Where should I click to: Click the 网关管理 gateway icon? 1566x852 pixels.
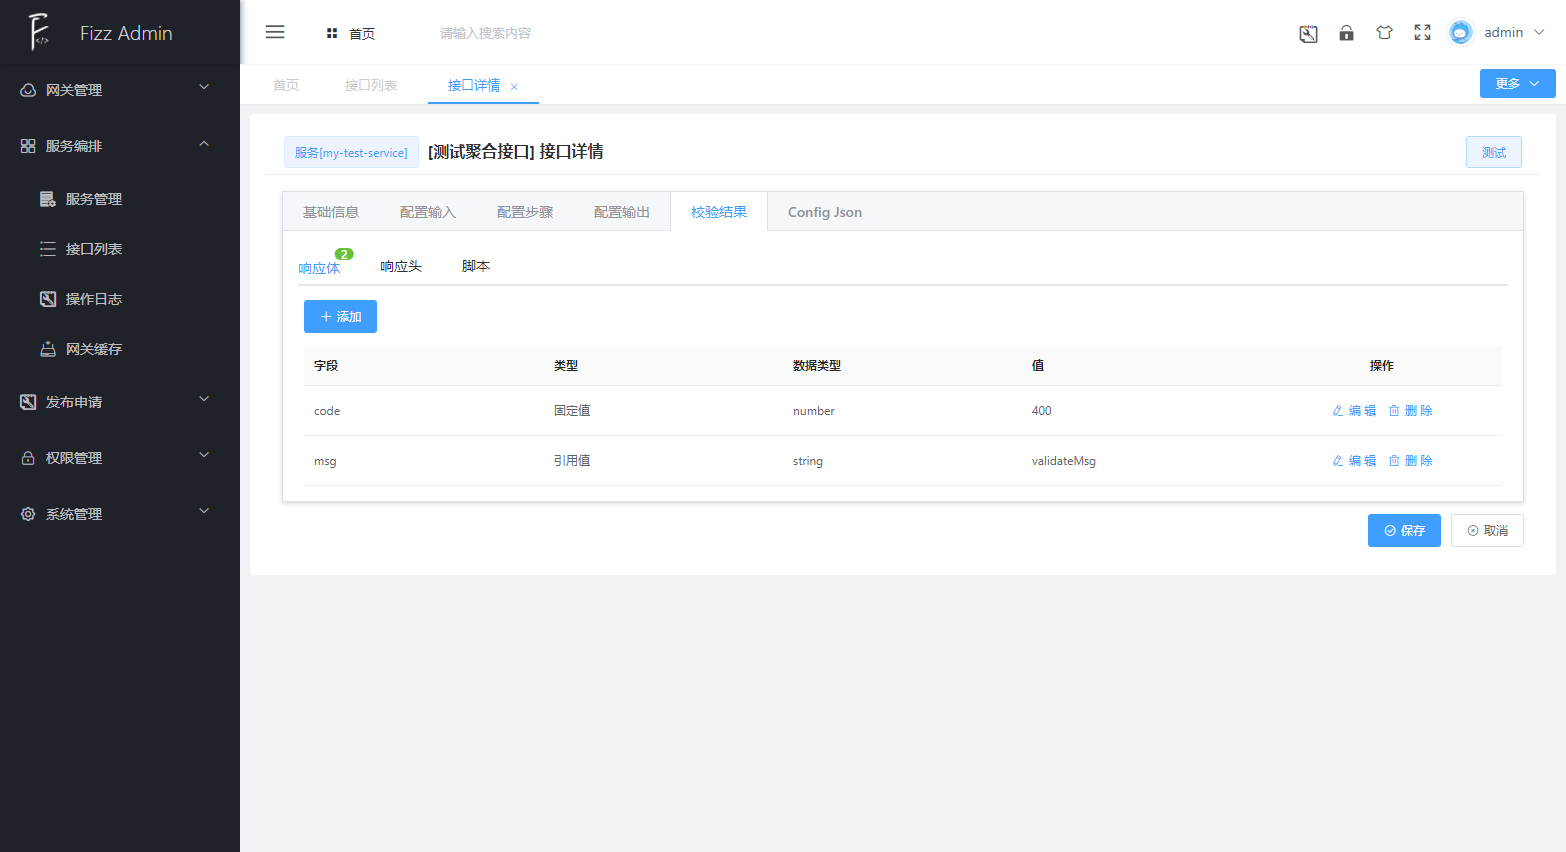(28, 90)
